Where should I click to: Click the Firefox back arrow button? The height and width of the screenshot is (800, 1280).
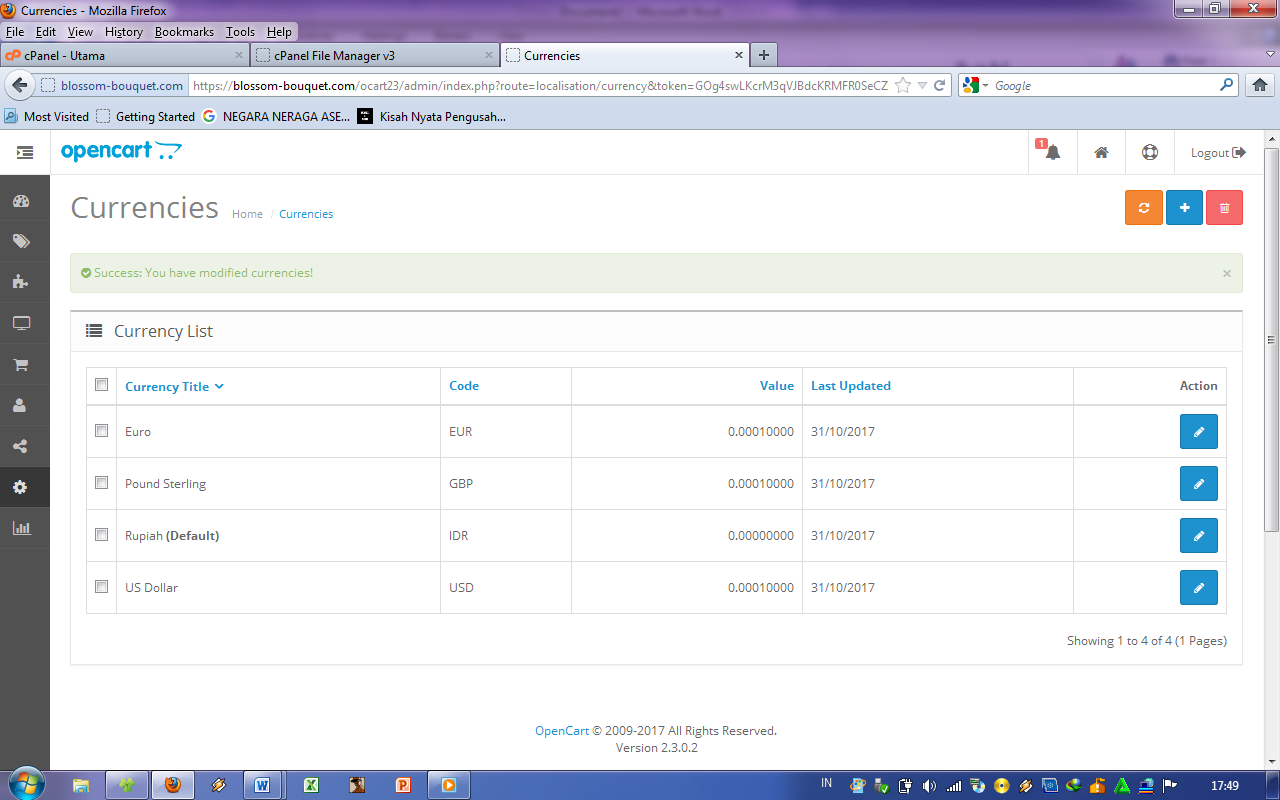coord(18,85)
